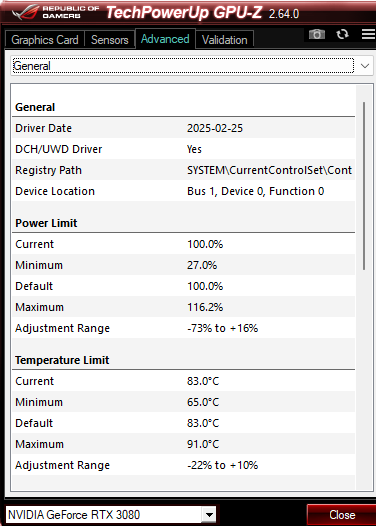
Task: Click the Power Limit Maximum 116.2% value
Action: pos(205,307)
